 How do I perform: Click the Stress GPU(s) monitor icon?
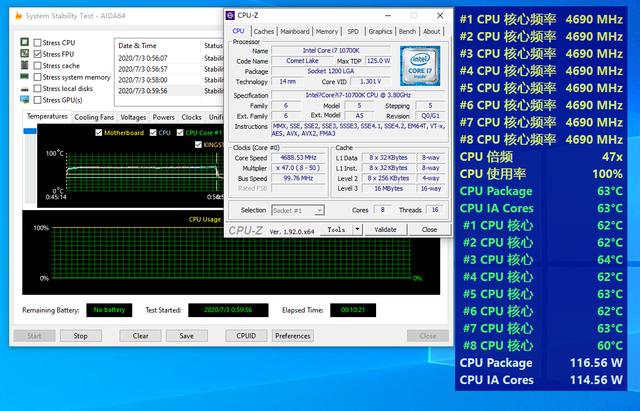pos(24,100)
